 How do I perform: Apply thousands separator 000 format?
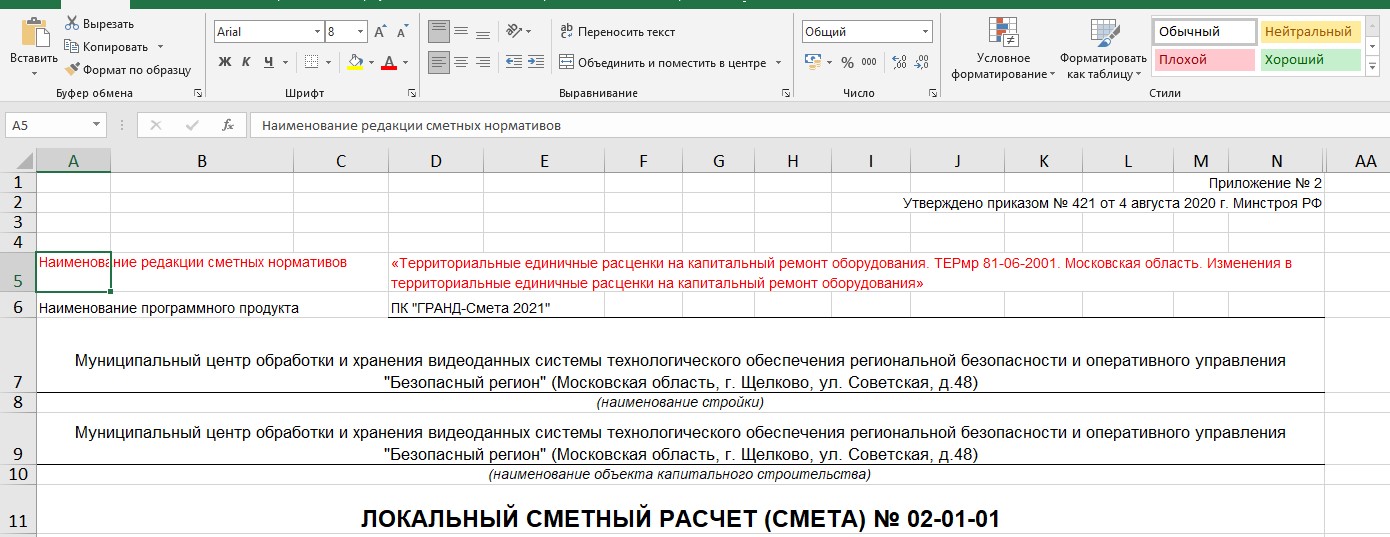869,62
